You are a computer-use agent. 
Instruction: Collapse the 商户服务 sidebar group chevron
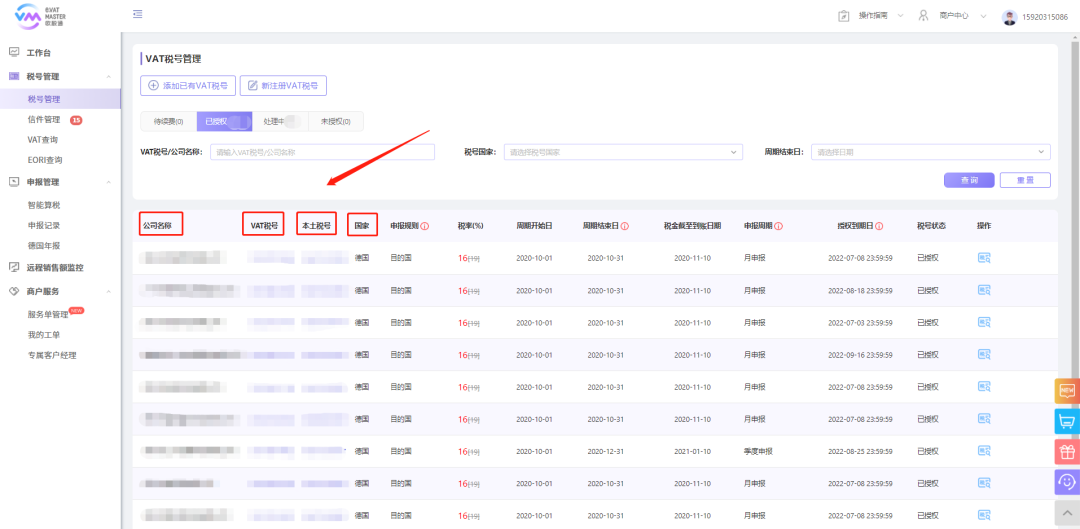tap(108, 291)
